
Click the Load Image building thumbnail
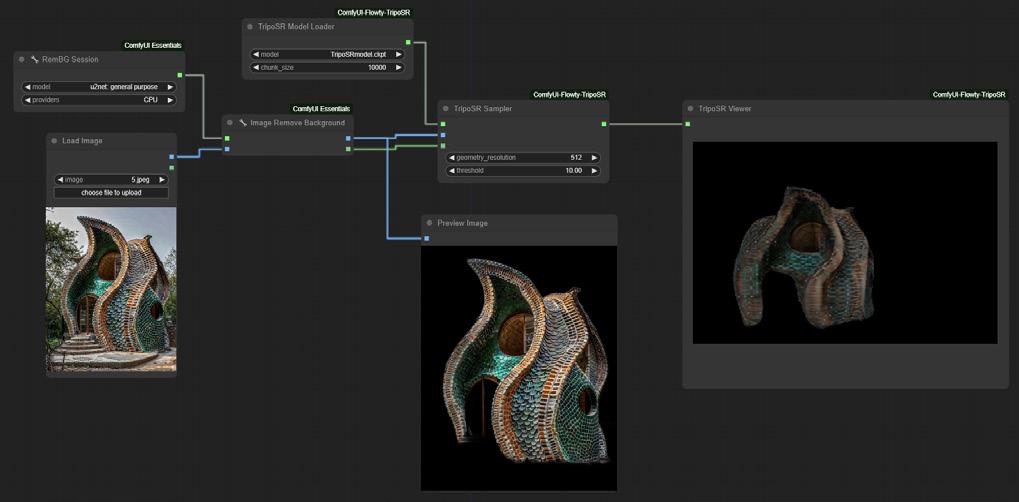pos(111,289)
